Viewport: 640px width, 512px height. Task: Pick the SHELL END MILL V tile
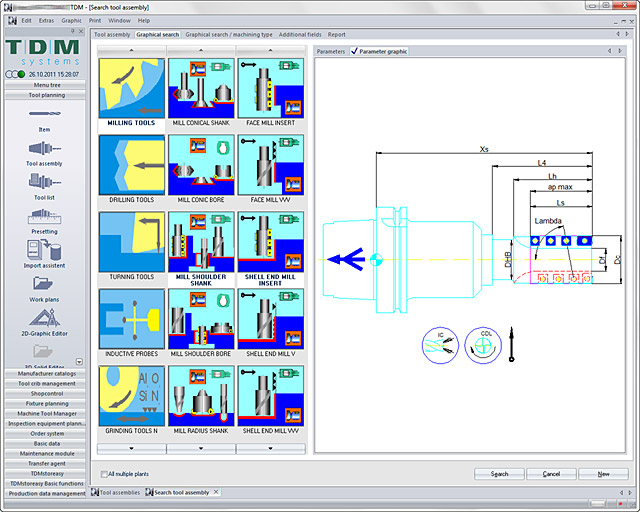(271, 318)
